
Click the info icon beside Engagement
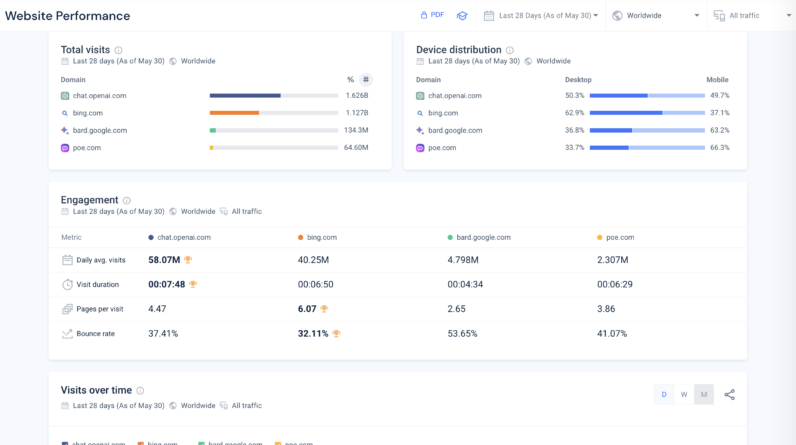point(127,200)
